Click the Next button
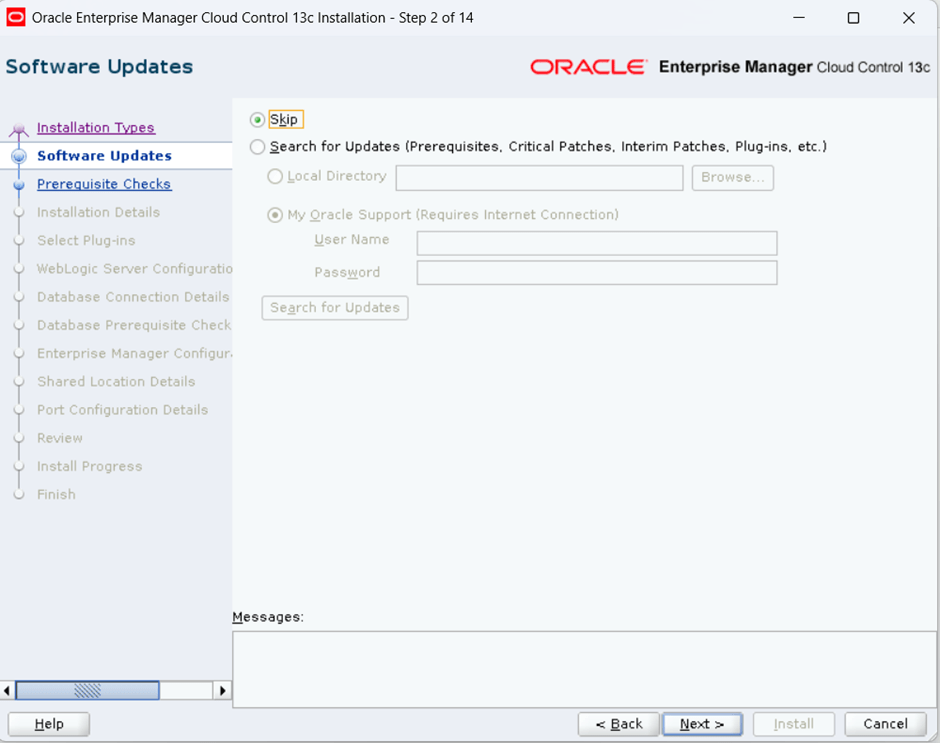The image size is (940, 743). 702,724
